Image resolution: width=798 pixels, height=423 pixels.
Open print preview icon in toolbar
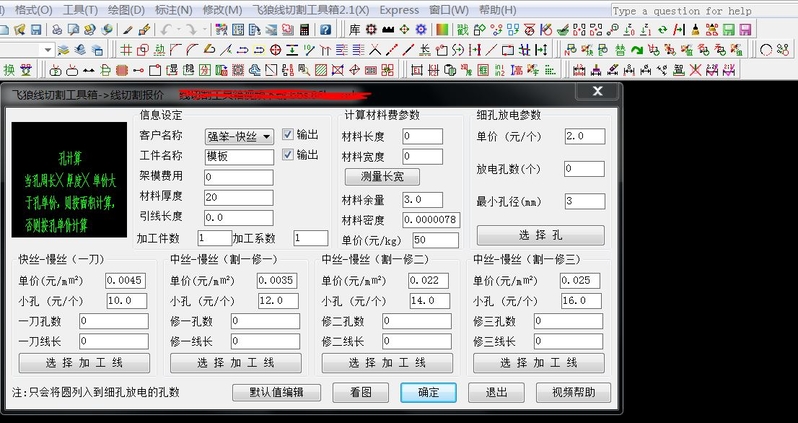point(74,30)
